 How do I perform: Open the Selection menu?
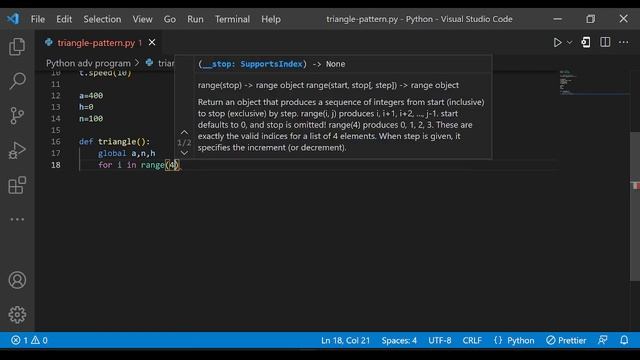point(102,19)
